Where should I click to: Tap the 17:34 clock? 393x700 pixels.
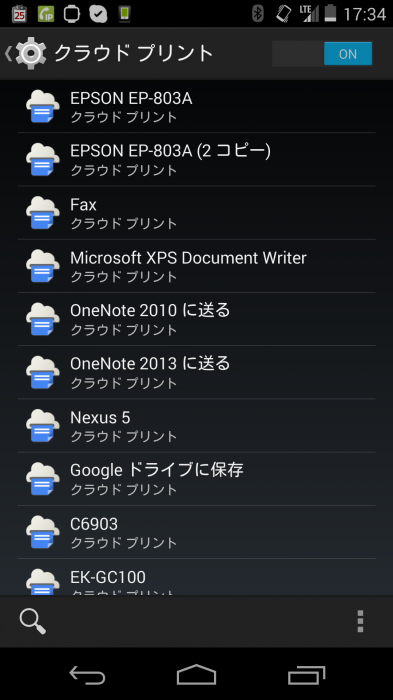click(x=364, y=14)
